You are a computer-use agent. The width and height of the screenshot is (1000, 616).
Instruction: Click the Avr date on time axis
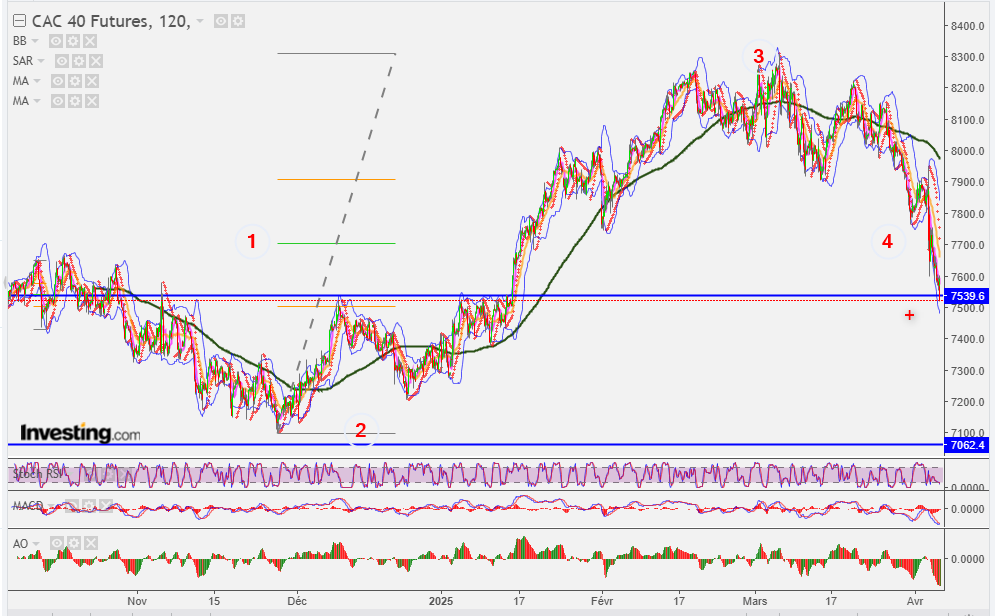(x=915, y=601)
